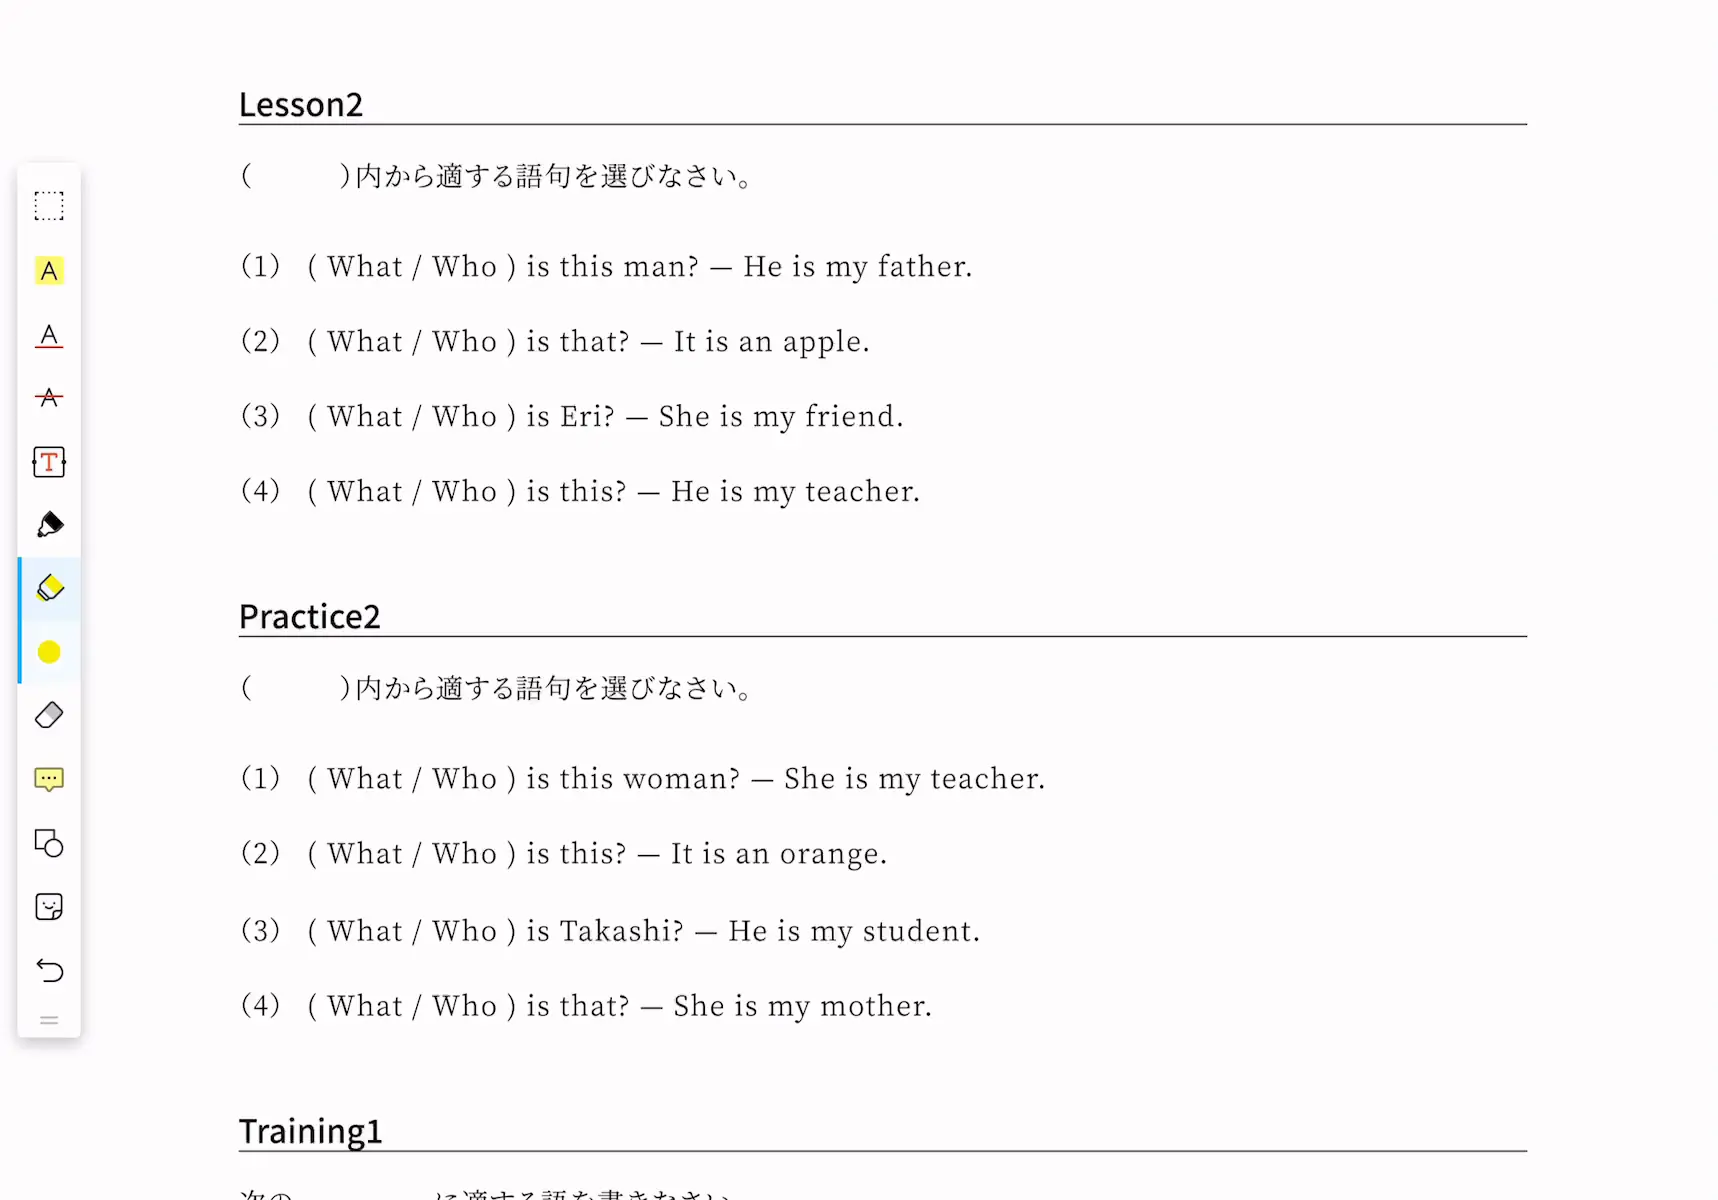Select the area selection marquee tool

49,206
